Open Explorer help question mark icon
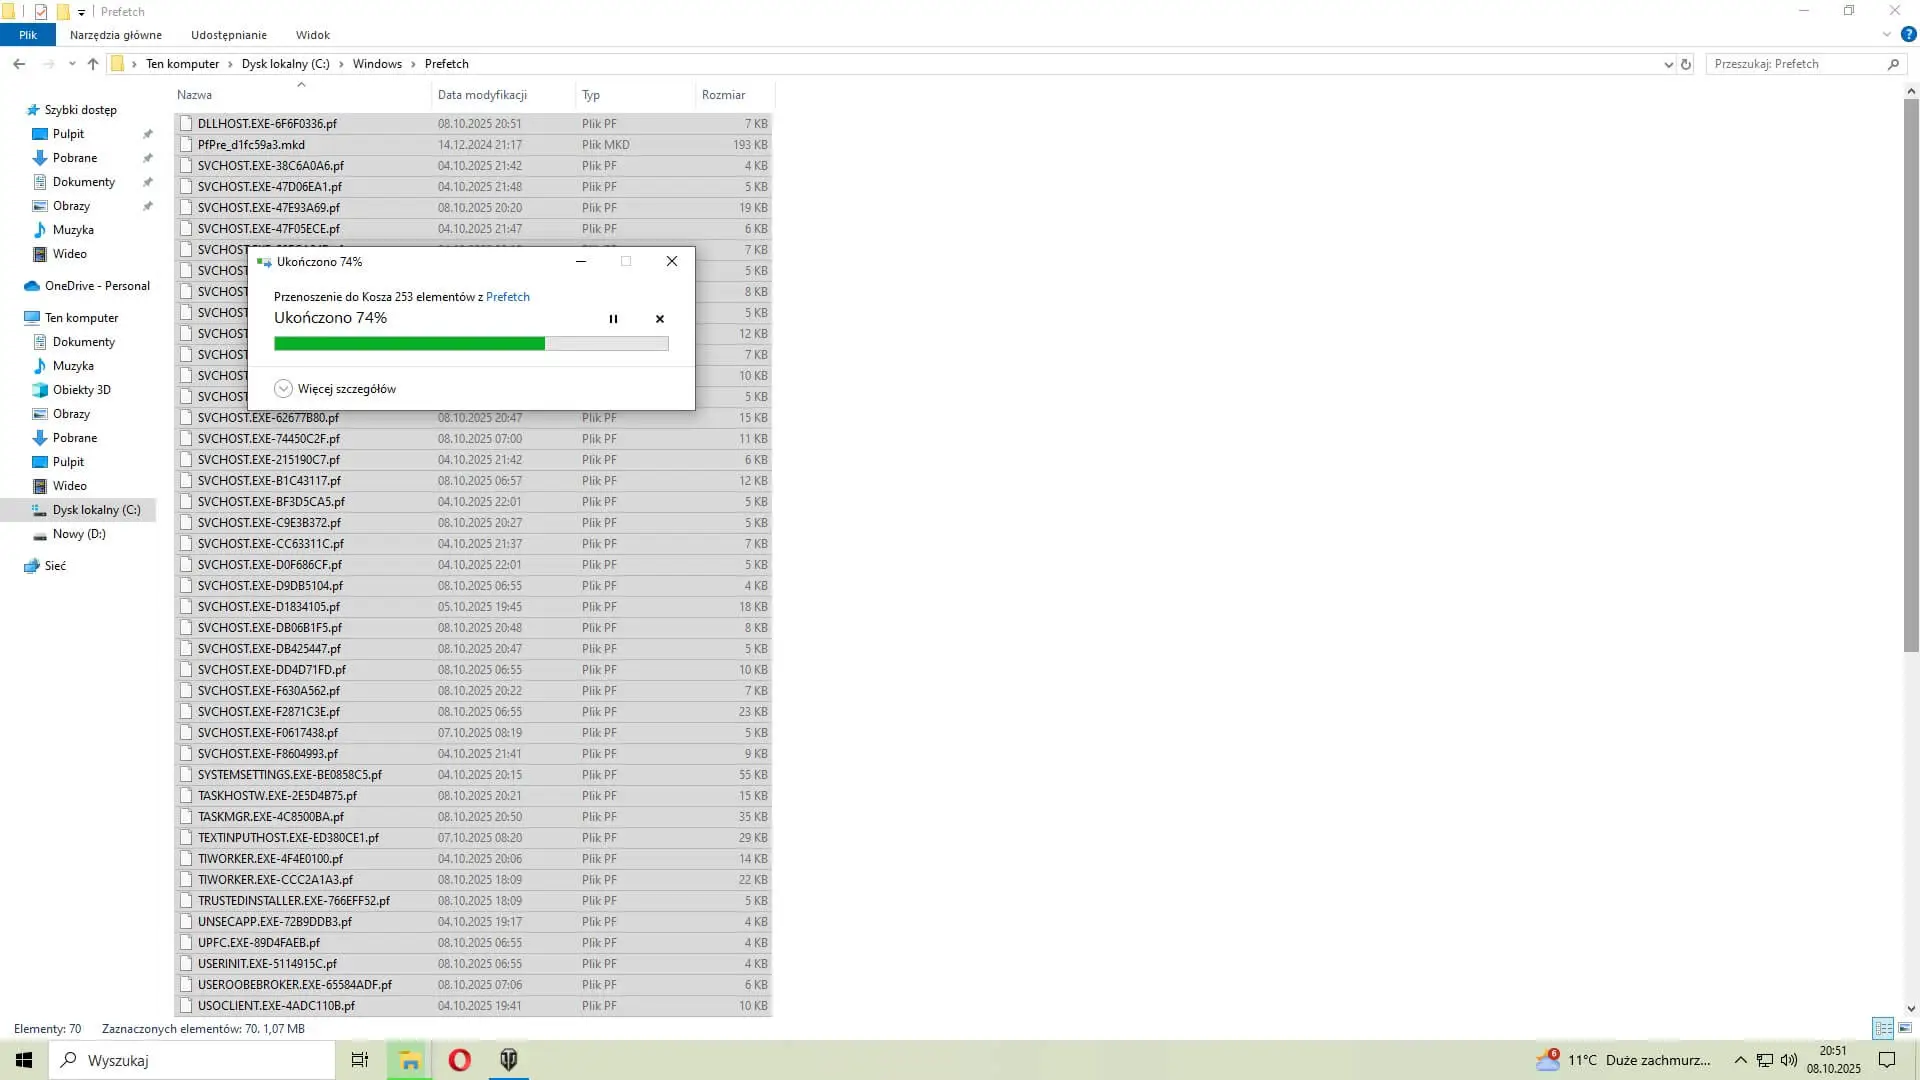 (1908, 34)
